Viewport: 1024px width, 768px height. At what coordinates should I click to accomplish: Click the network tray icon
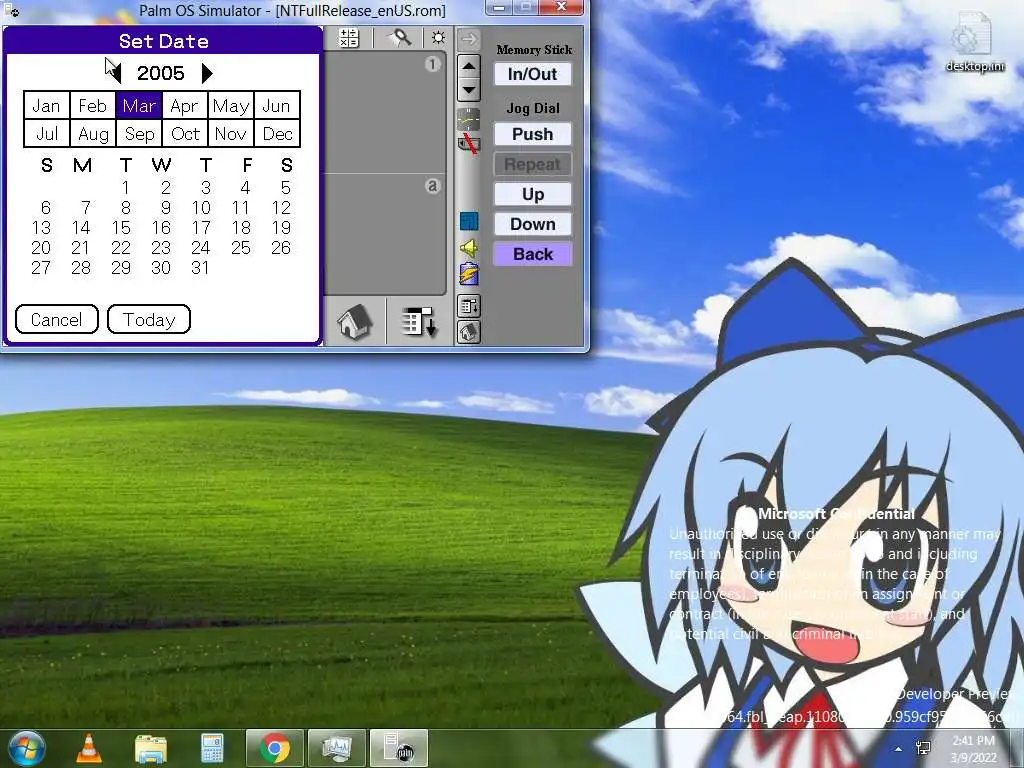(x=924, y=748)
